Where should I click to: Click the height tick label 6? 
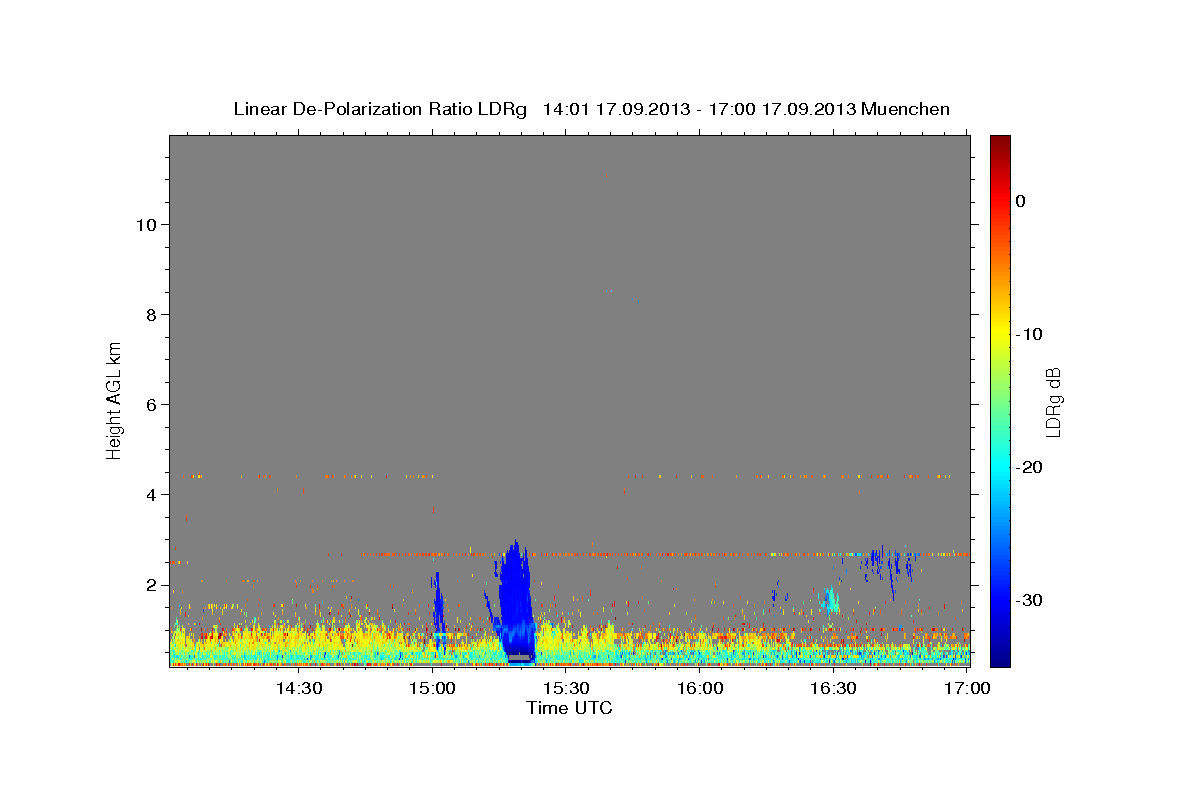152,404
